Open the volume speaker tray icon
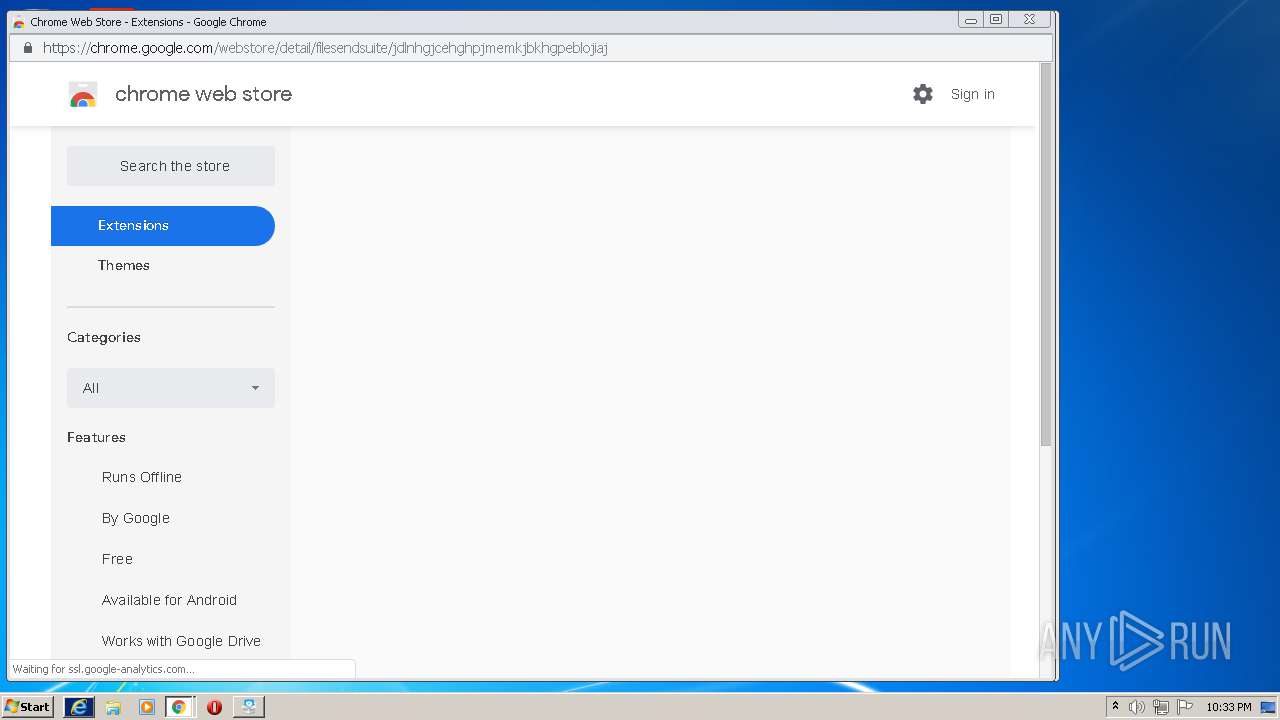This screenshot has height=720, width=1280. pyautogui.click(x=1137, y=707)
